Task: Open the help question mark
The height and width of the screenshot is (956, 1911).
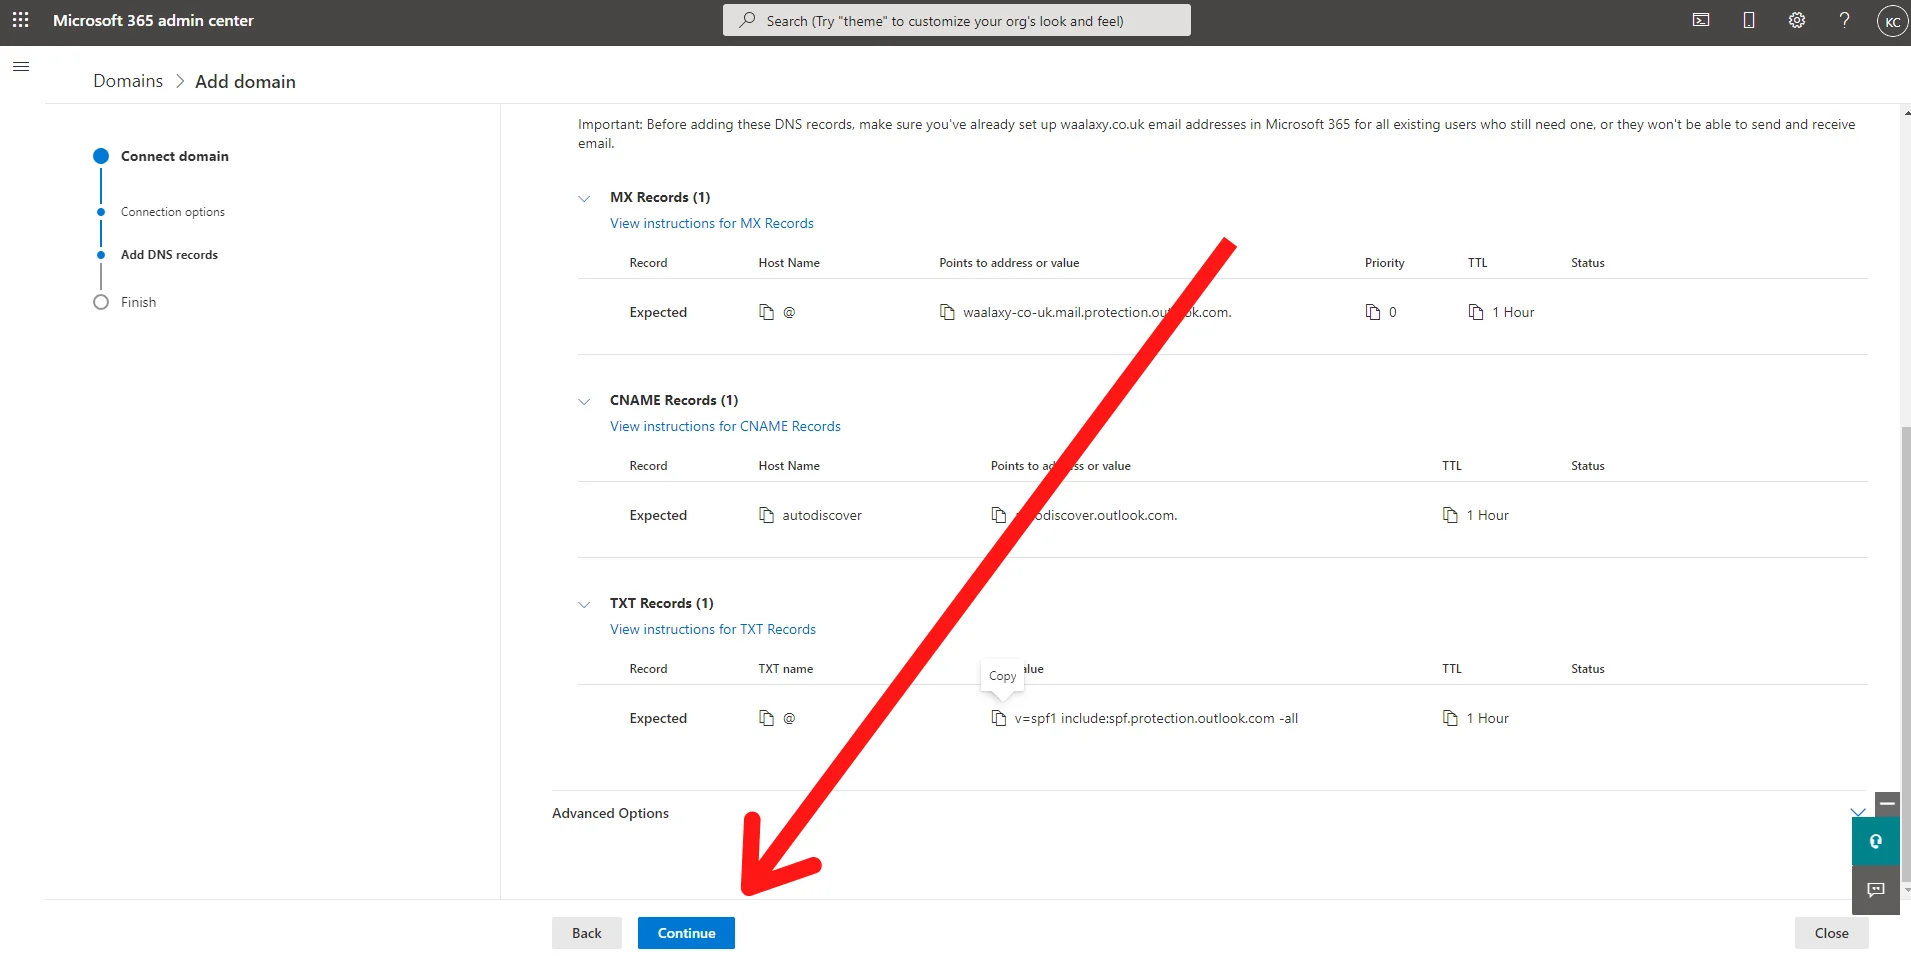Action: click(x=1845, y=20)
